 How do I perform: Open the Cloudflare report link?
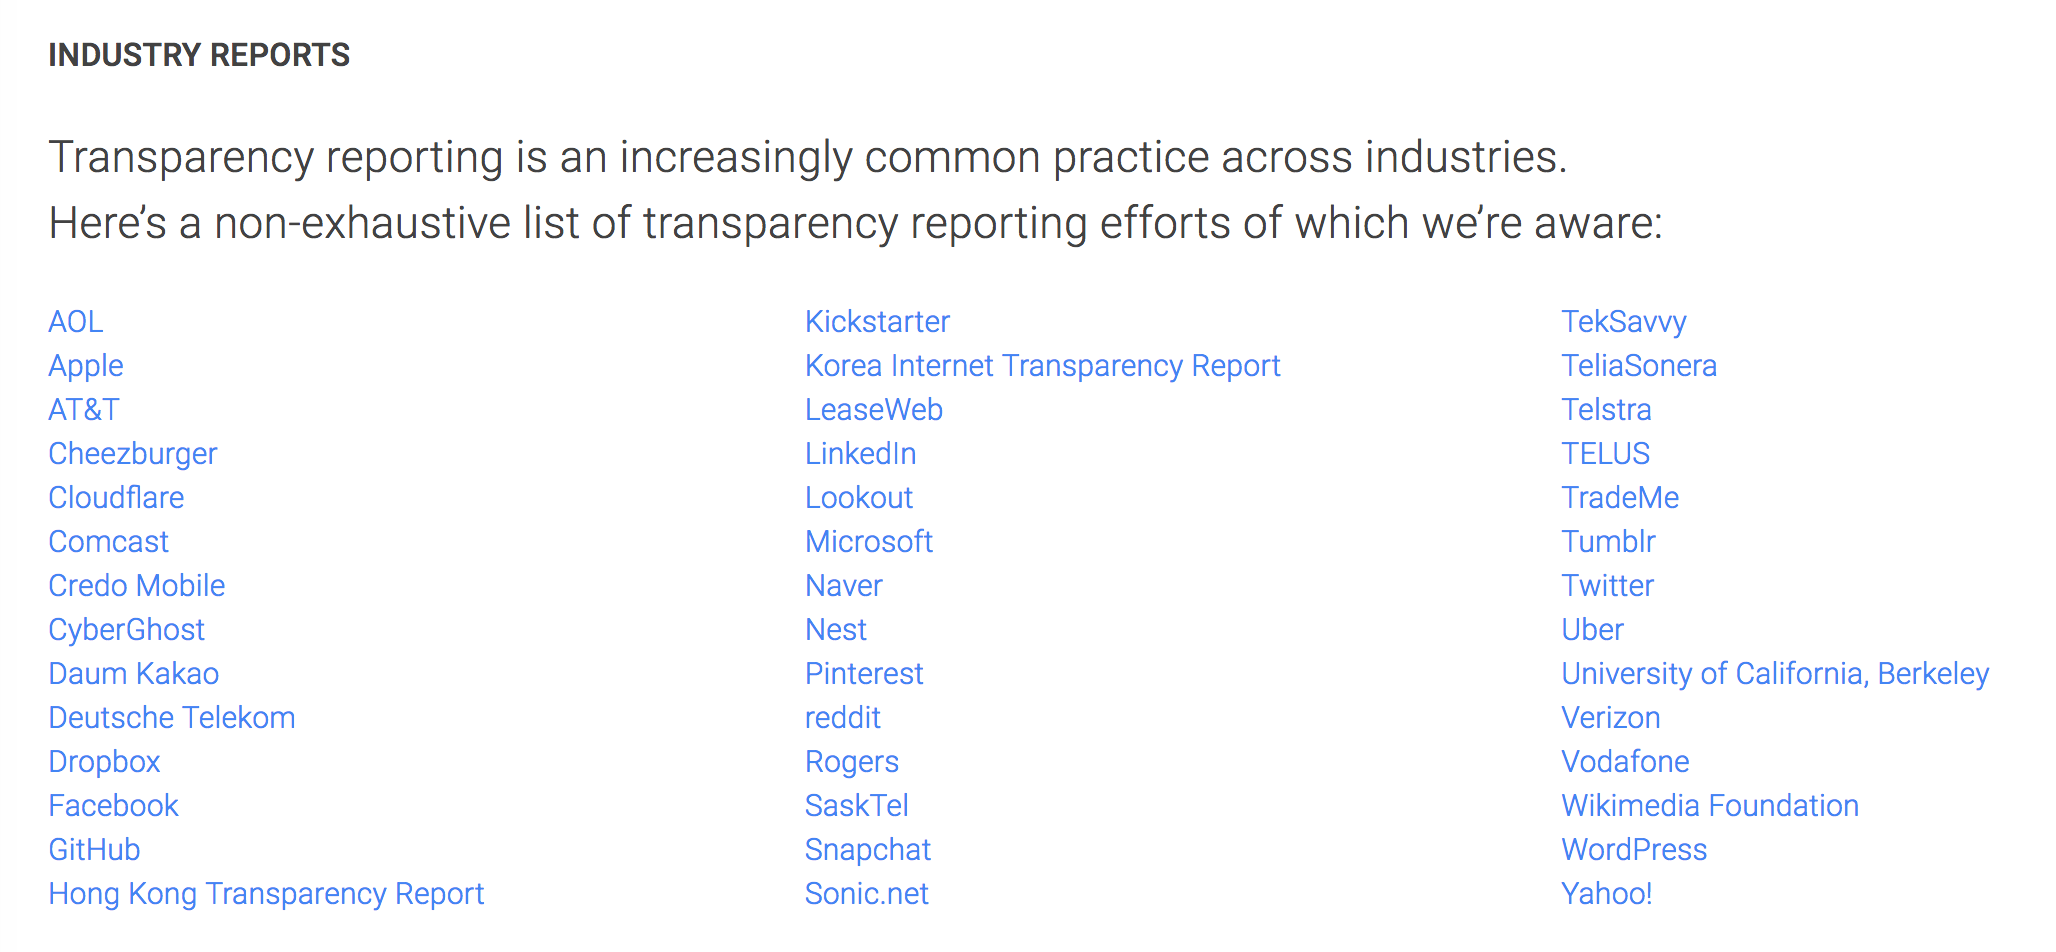click(116, 498)
